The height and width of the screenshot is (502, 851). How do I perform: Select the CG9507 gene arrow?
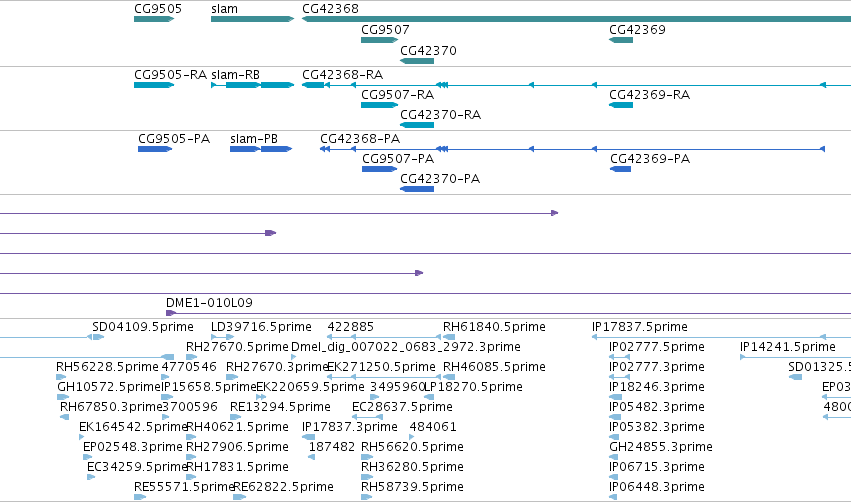pos(379,40)
